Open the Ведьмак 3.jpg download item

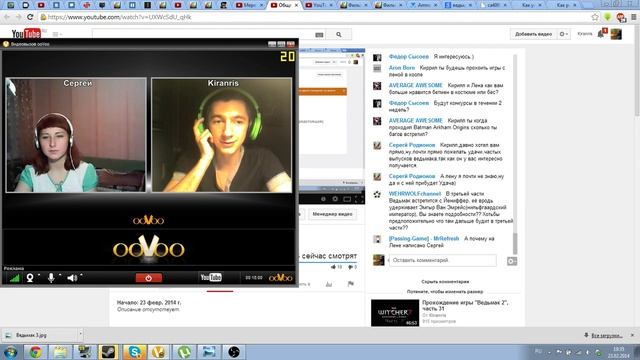(39, 335)
